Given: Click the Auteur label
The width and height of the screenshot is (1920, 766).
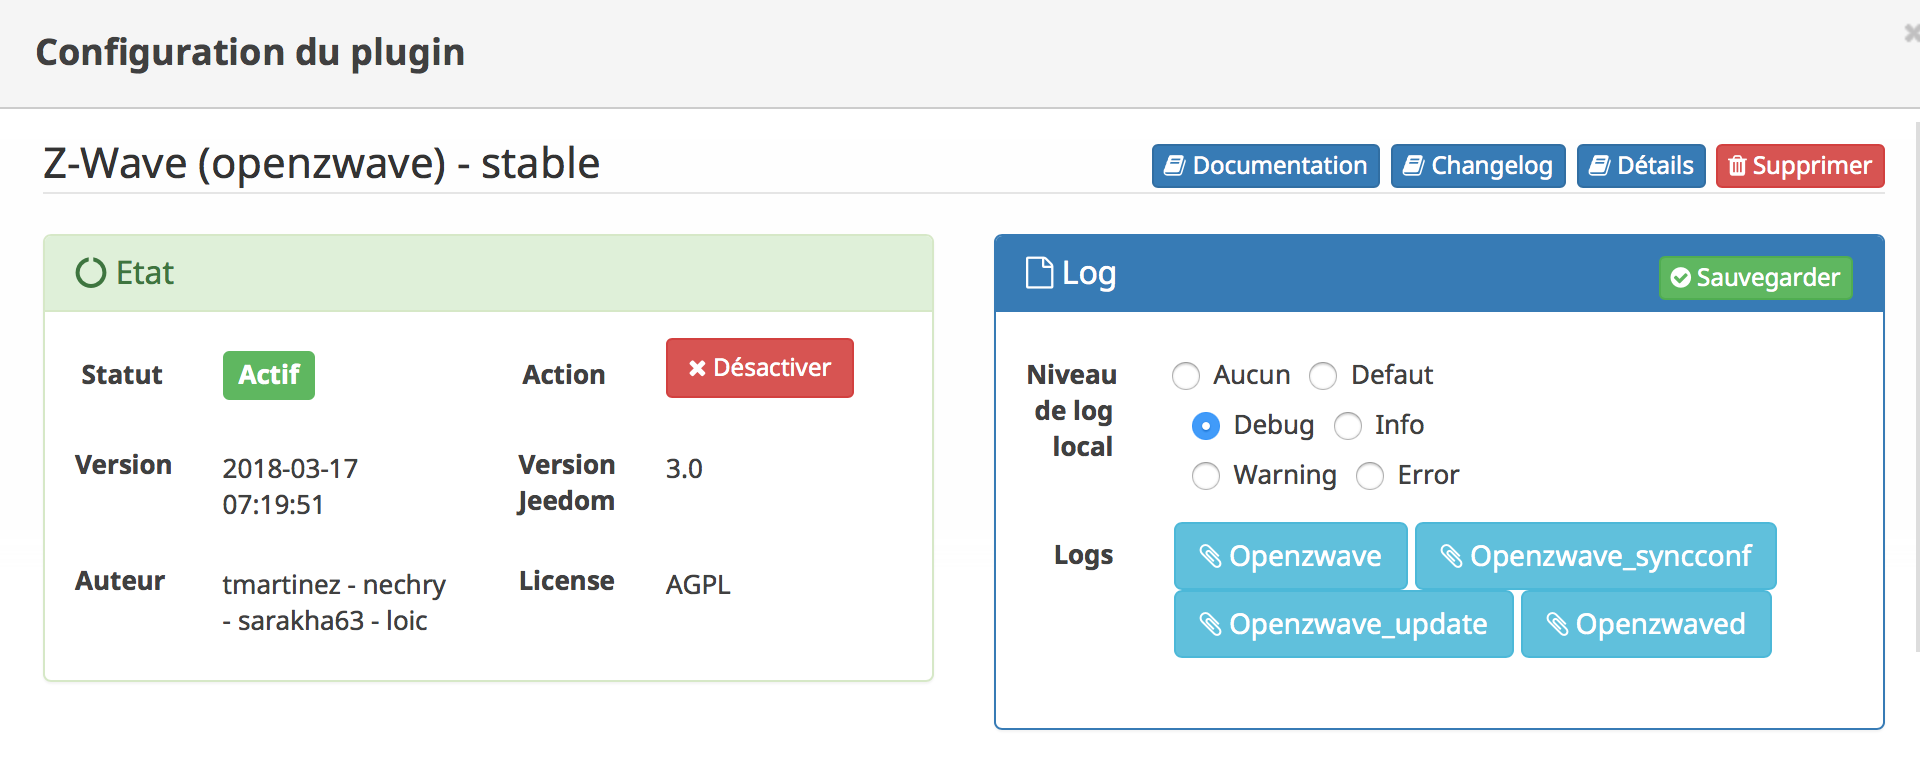Looking at the screenshot, I should point(120,581).
